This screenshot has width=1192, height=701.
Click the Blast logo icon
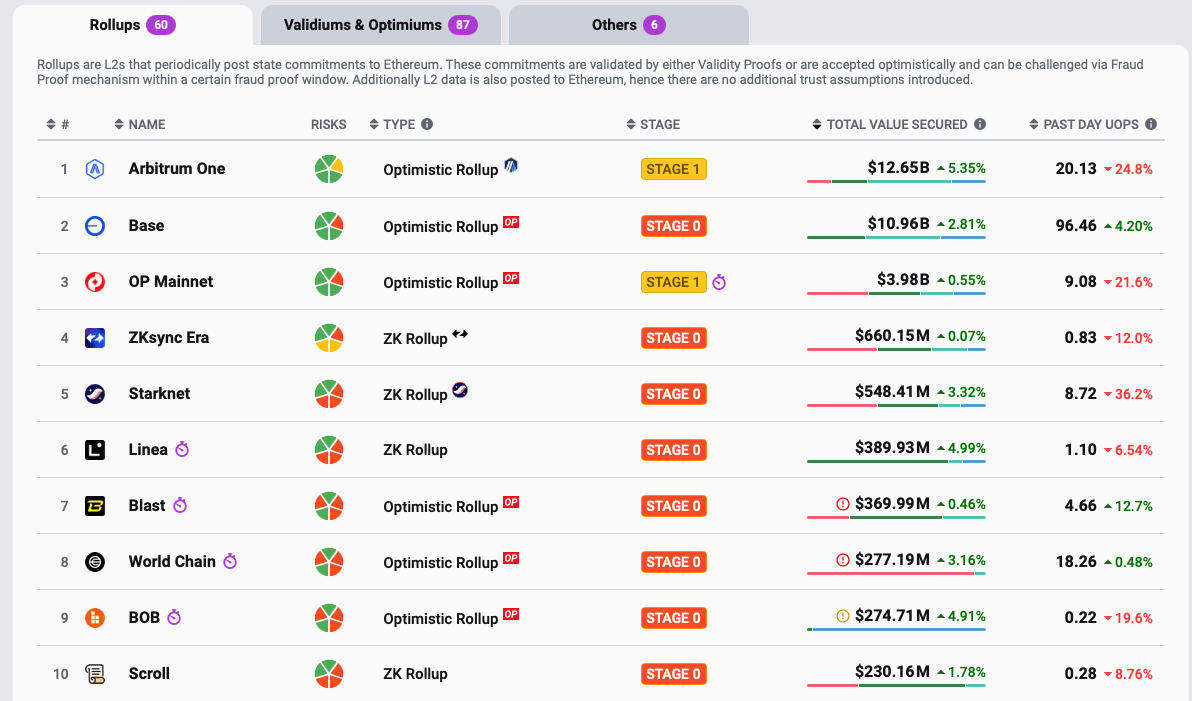[95, 506]
